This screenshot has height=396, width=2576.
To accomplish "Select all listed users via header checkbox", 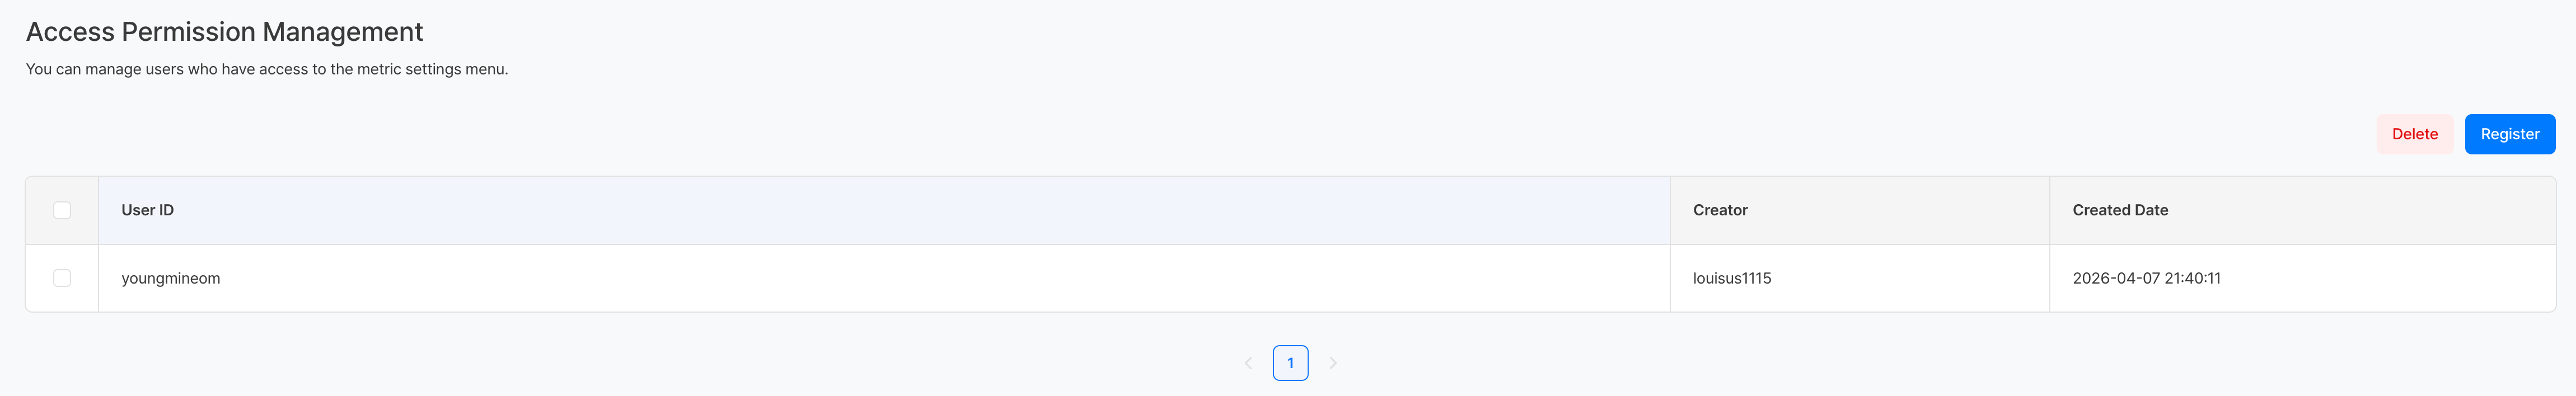I will coord(62,210).
